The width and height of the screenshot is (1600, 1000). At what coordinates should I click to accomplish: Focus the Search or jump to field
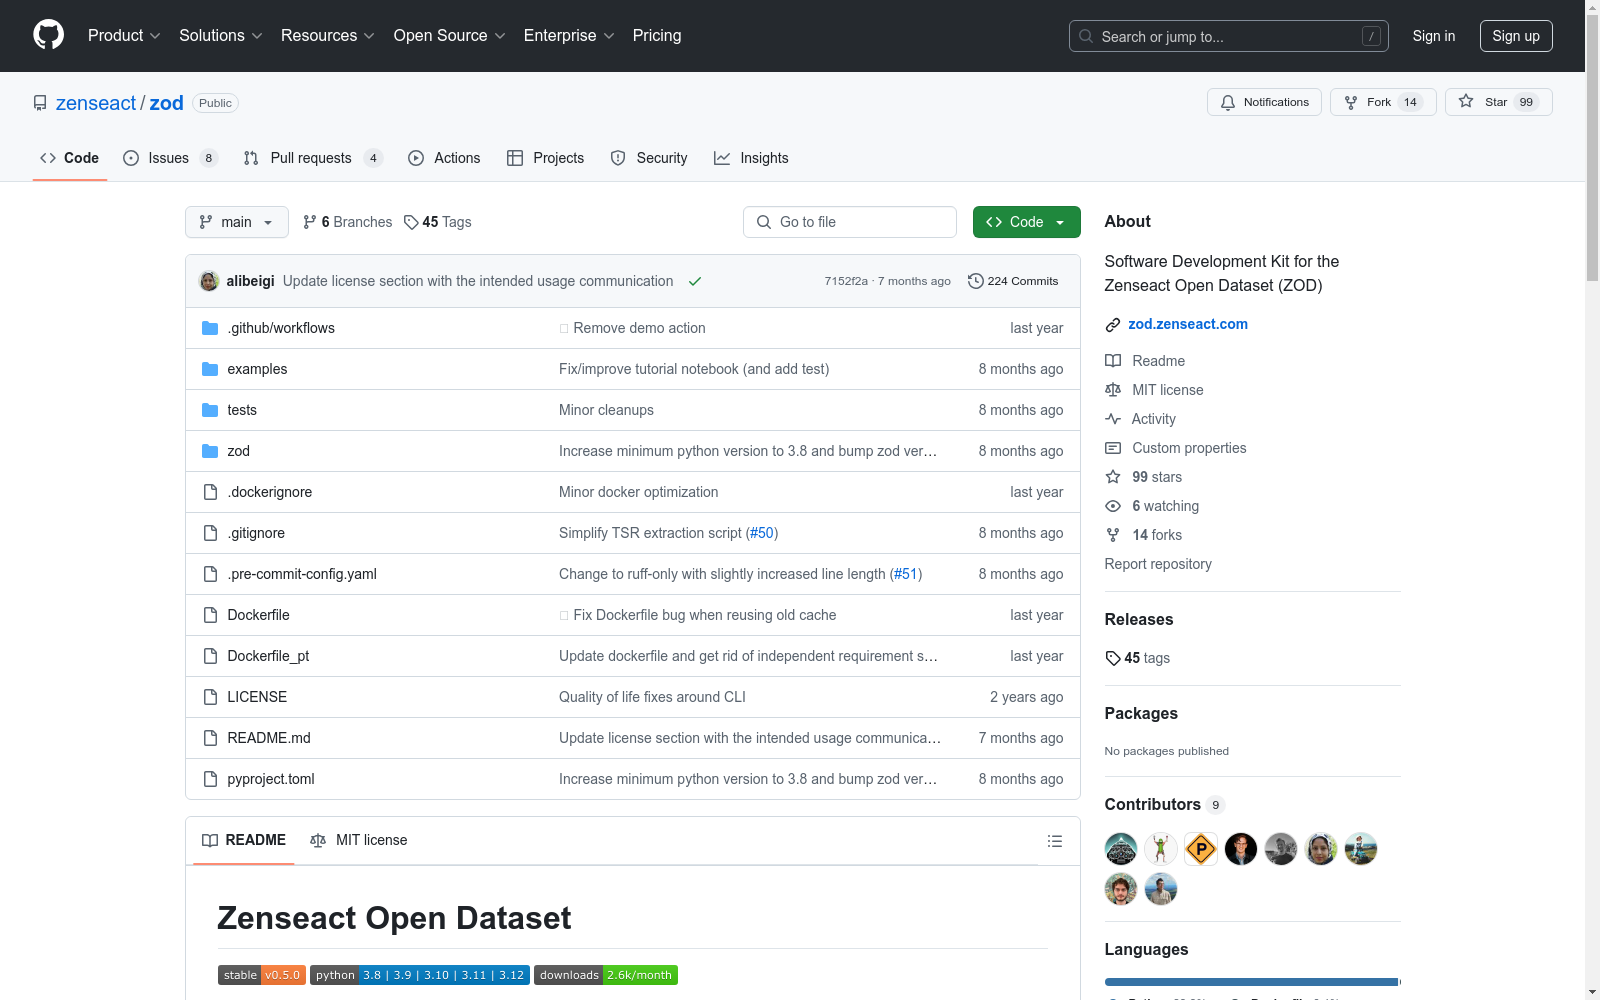tap(1228, 36)
